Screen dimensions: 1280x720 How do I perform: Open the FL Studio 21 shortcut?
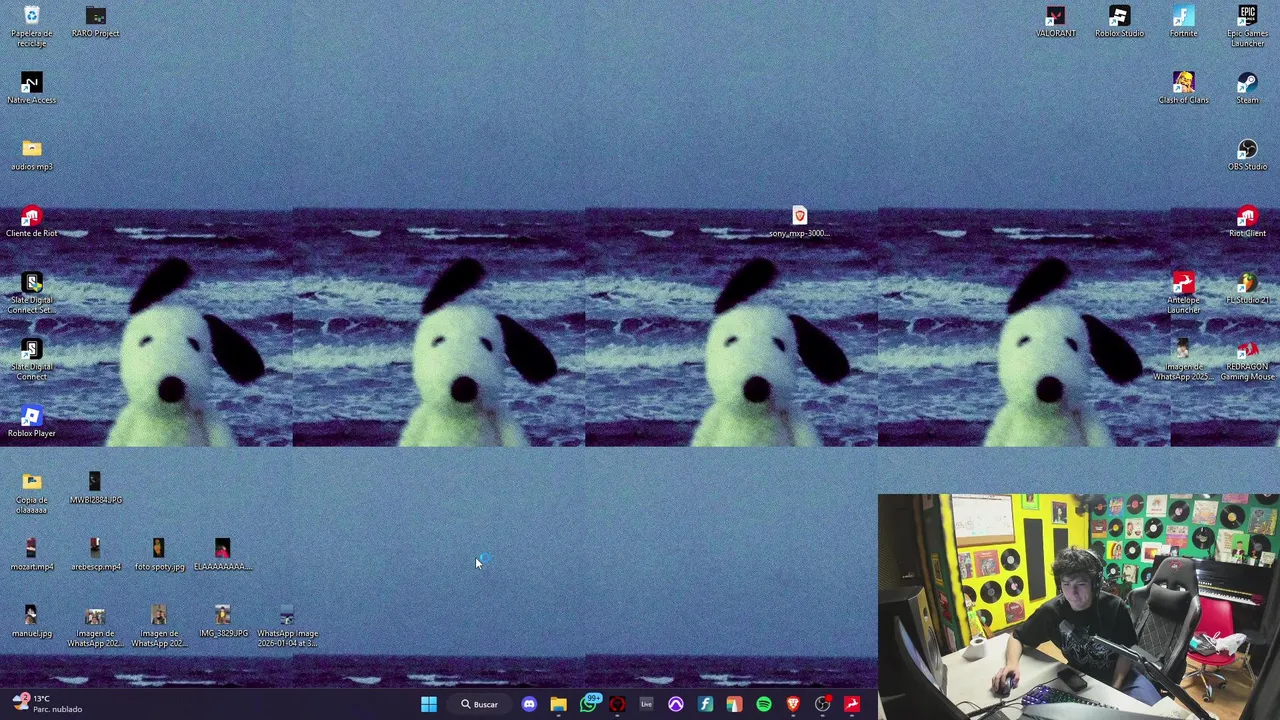[x=1247, y=289]
